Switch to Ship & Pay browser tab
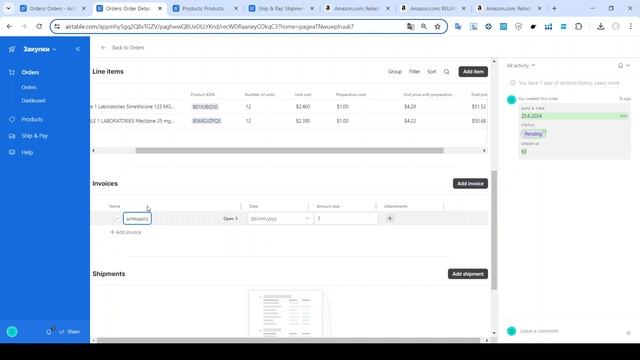 (282, 8)
